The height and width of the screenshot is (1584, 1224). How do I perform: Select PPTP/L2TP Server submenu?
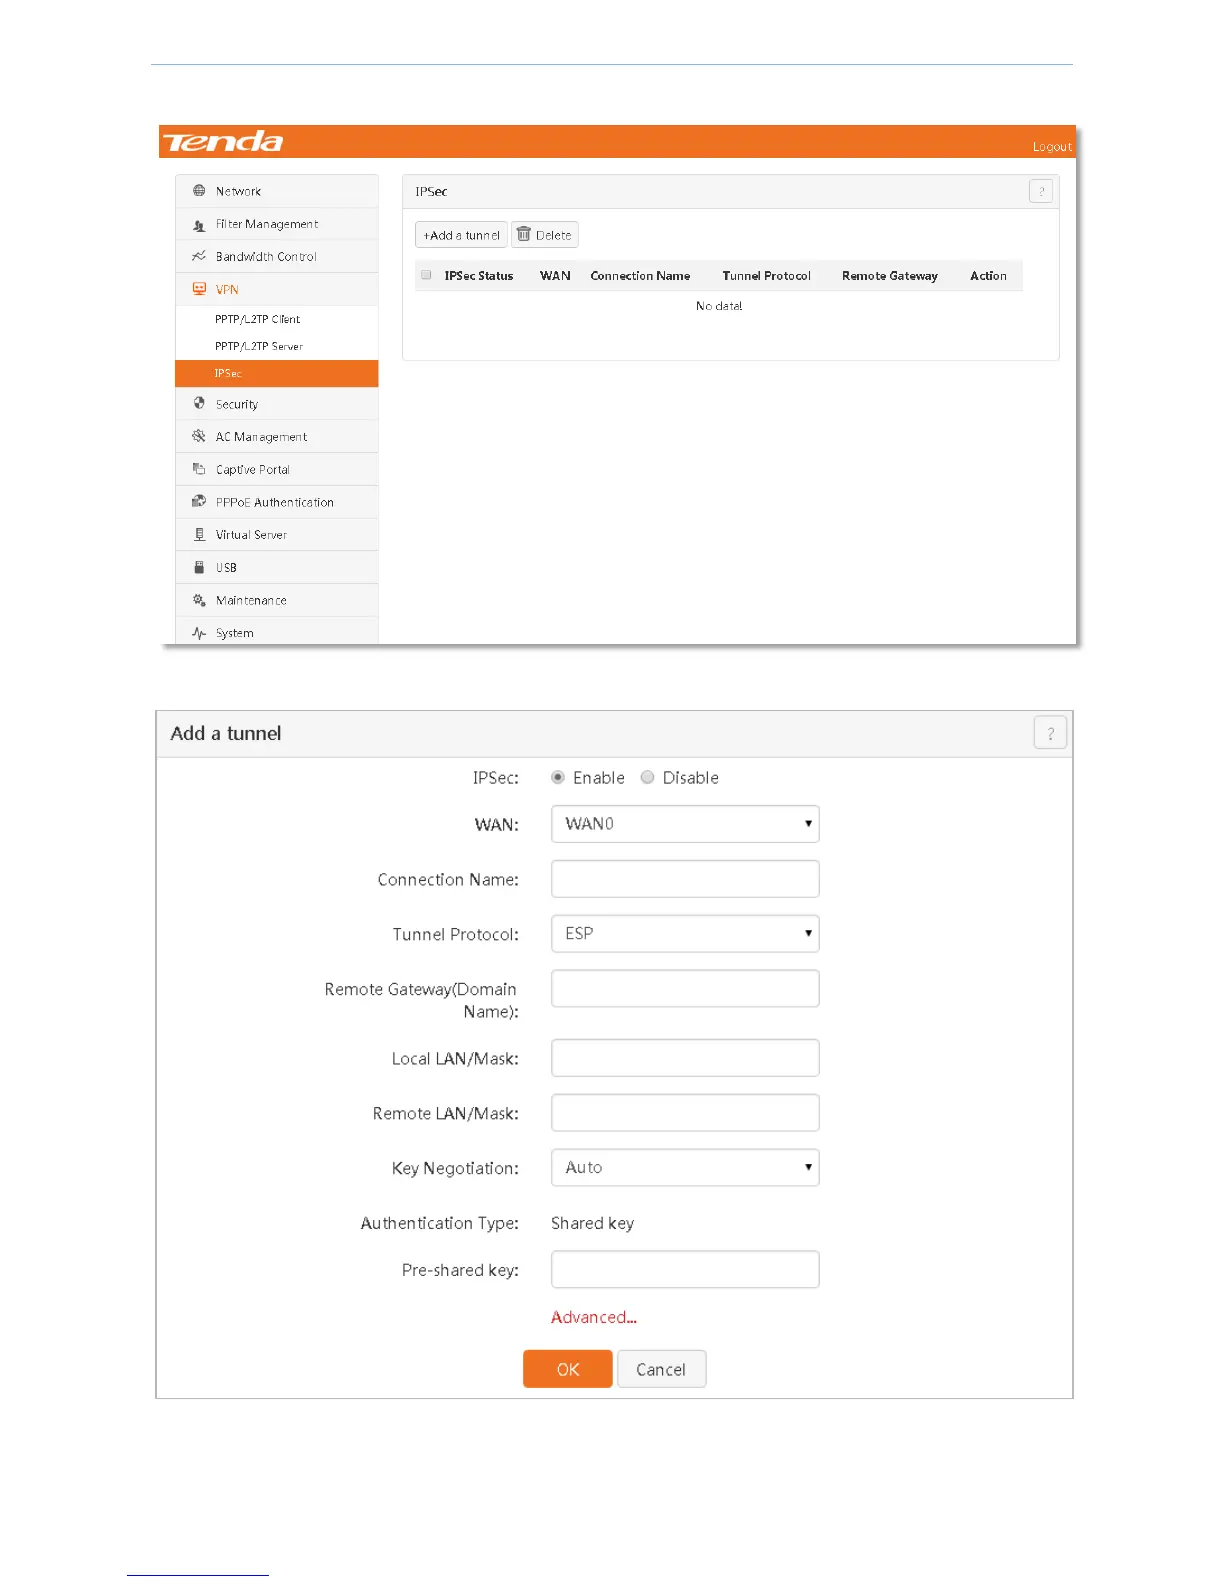coord(276,346)
